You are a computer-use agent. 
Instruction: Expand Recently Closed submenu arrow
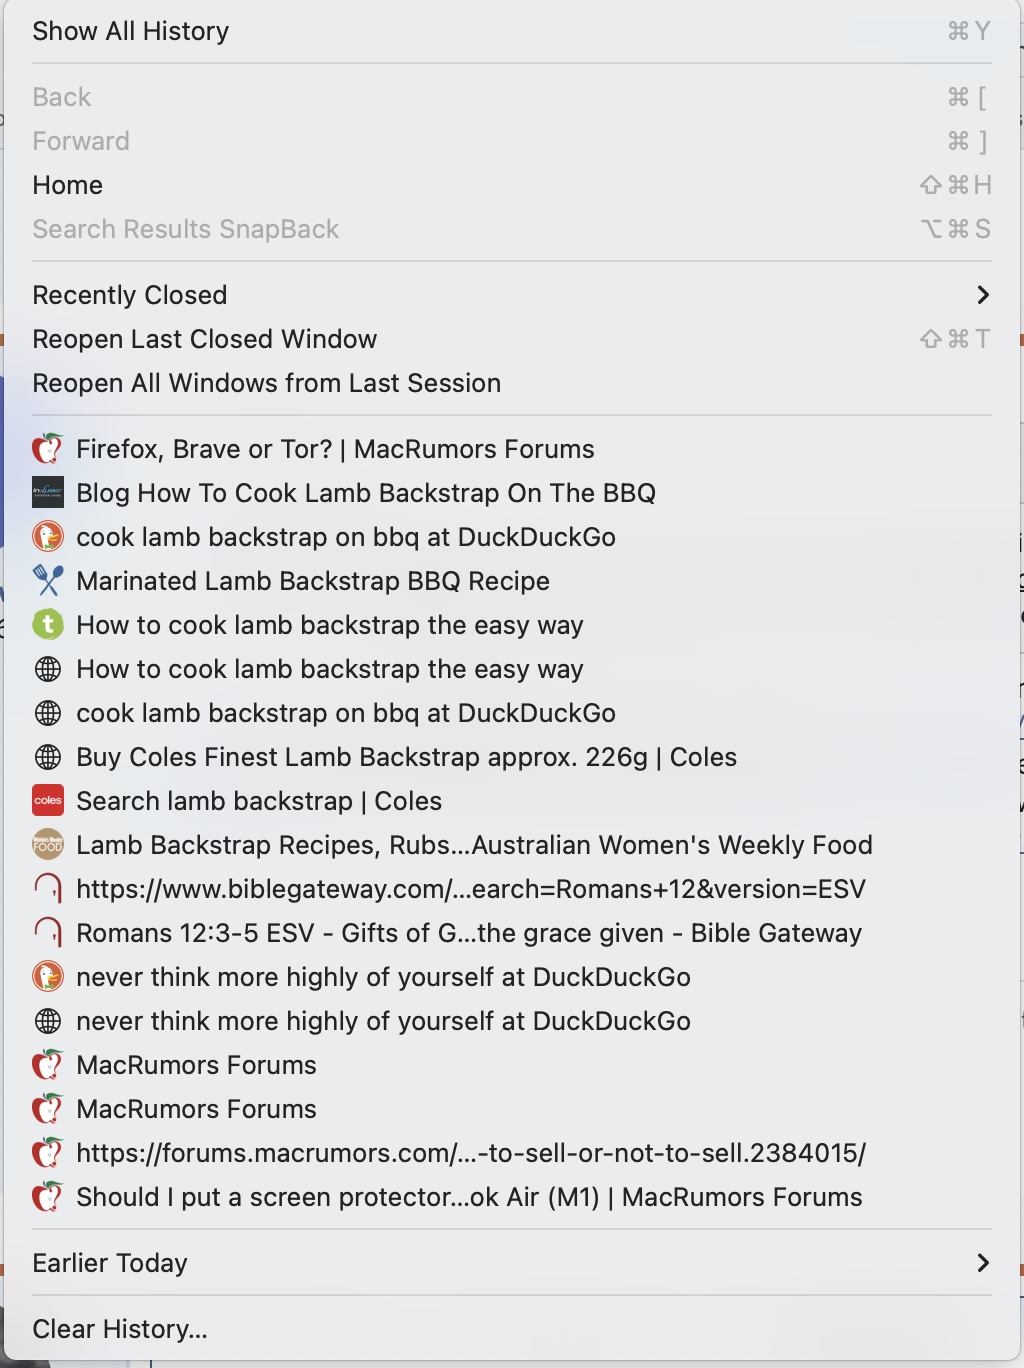983,295
